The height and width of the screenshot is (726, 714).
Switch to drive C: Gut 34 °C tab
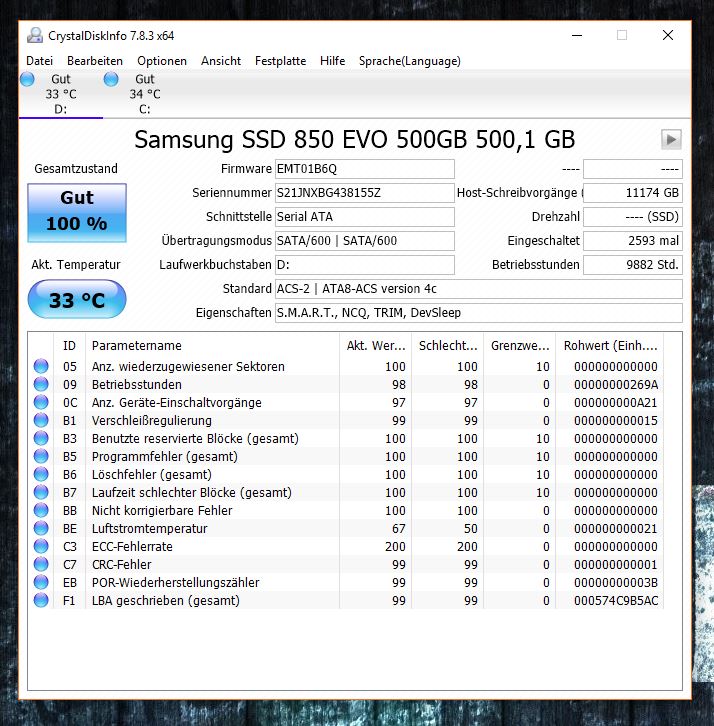point(145,94)
